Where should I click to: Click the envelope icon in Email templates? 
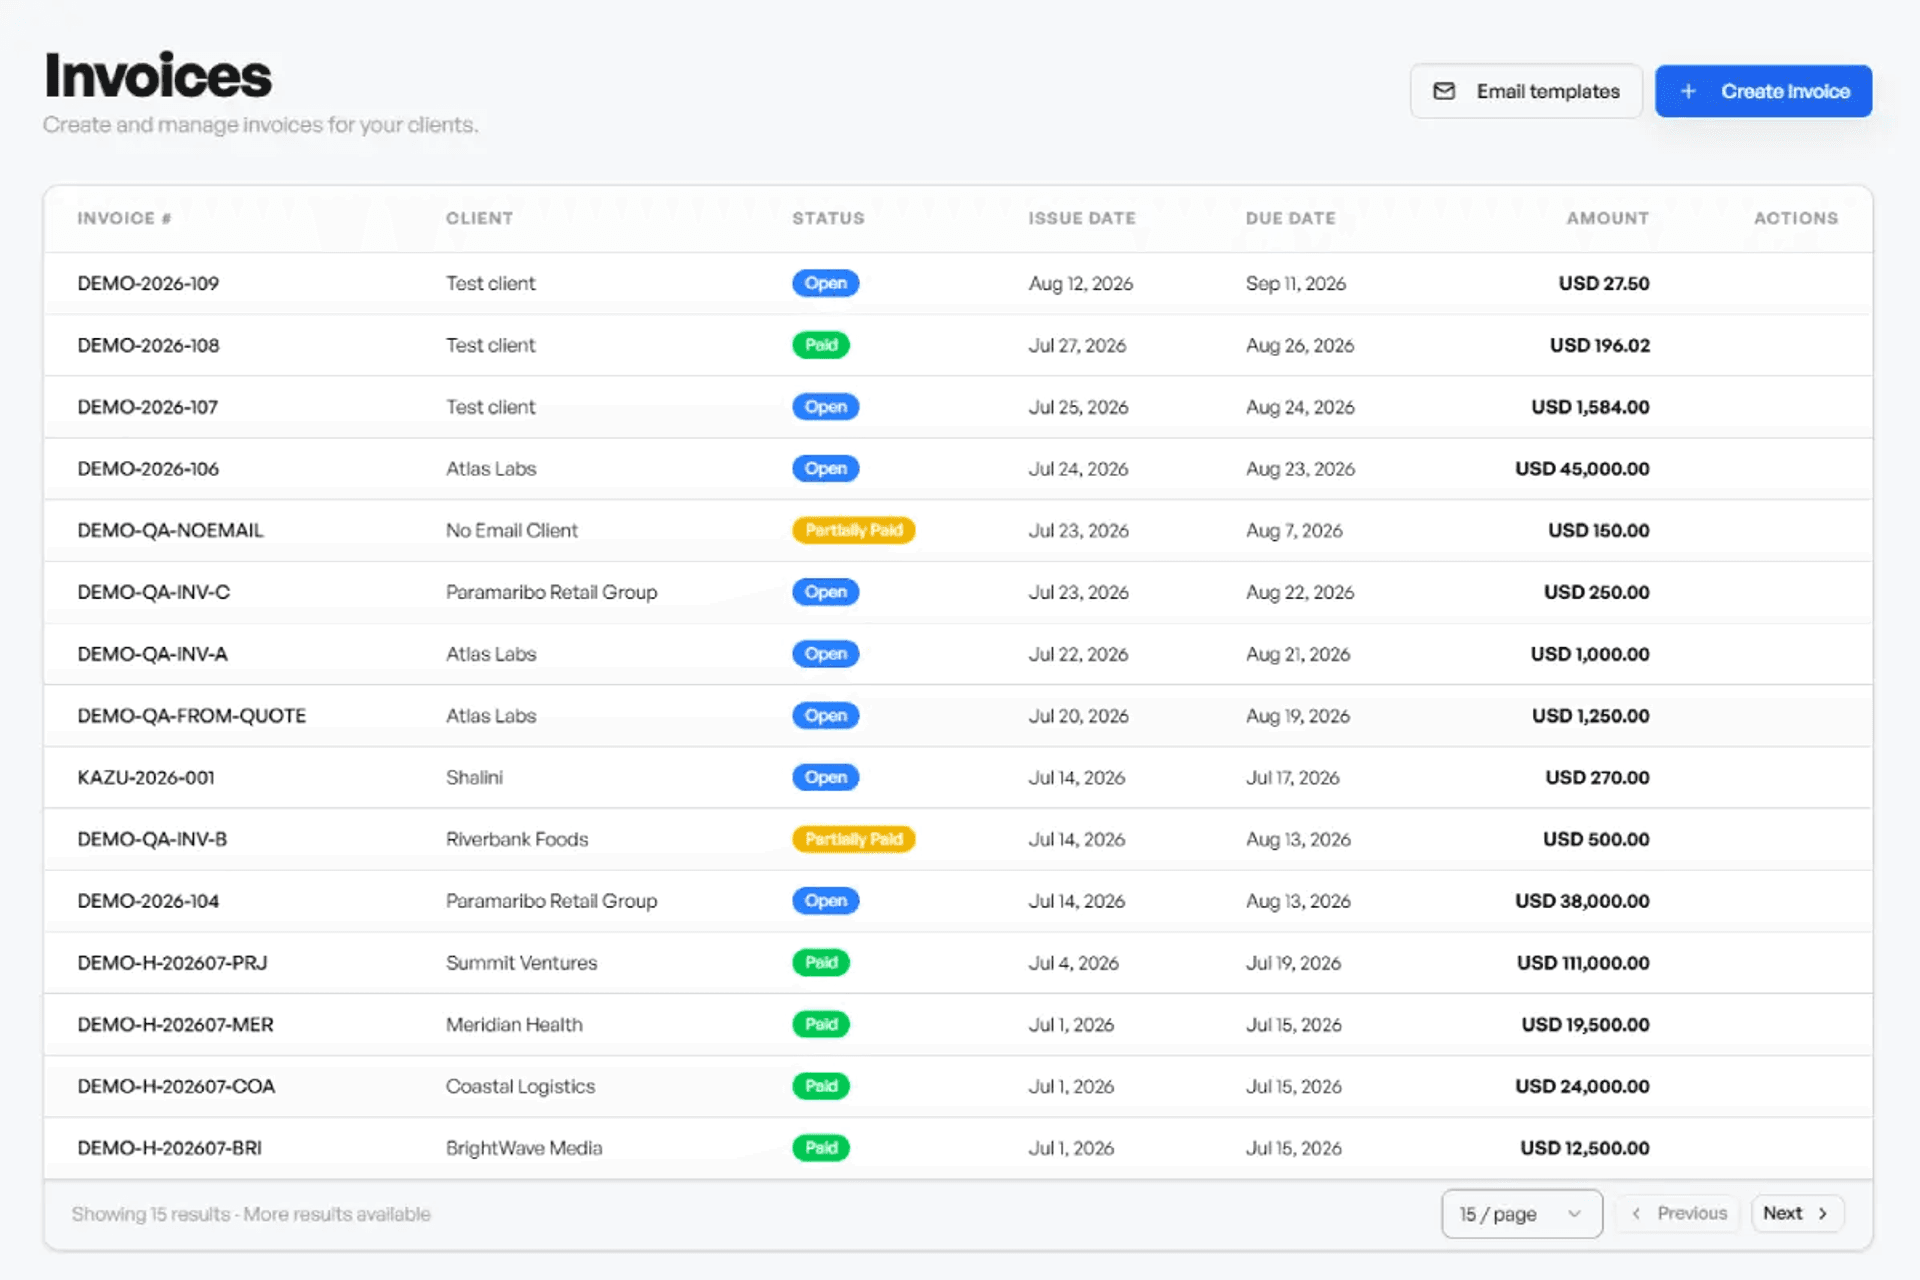[x=1444, y=91]
